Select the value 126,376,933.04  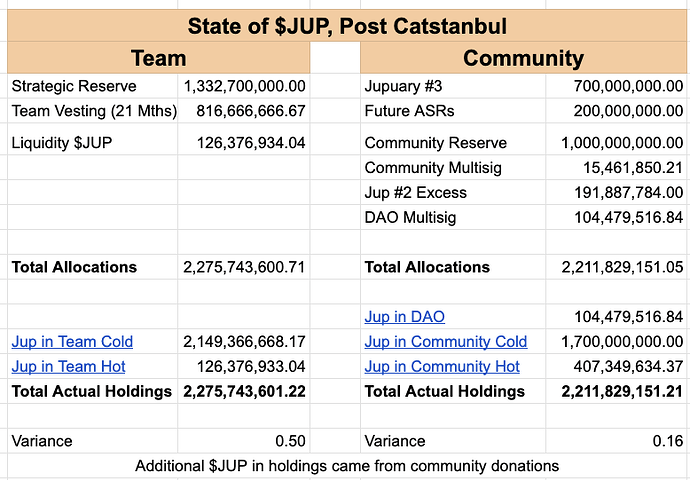tap(251, 366)
